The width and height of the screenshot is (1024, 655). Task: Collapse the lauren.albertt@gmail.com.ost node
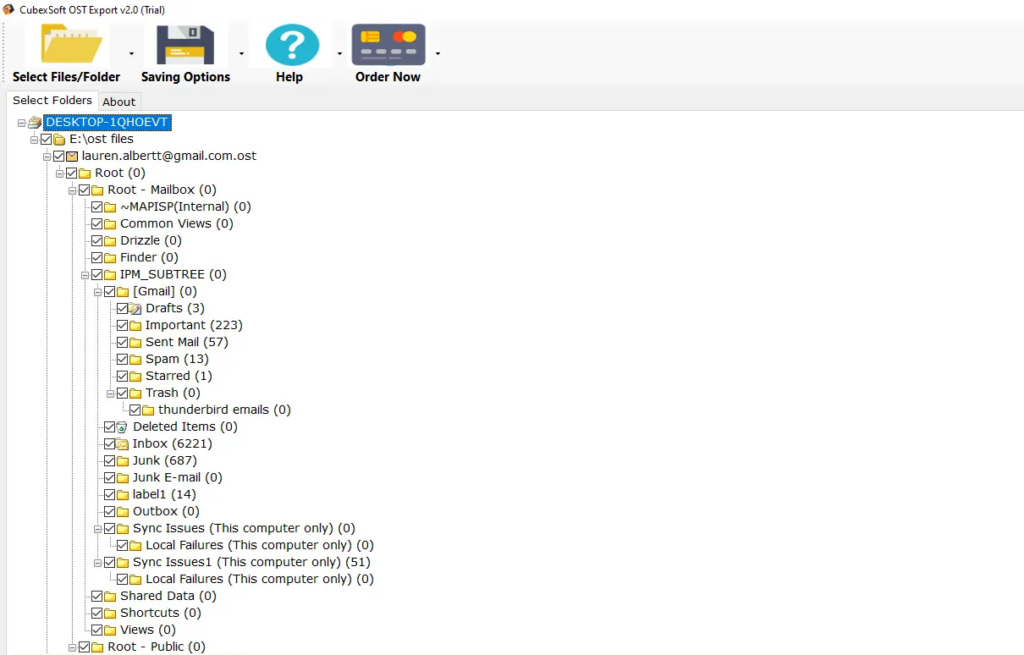pyautogui.click(x=47, y=157)
